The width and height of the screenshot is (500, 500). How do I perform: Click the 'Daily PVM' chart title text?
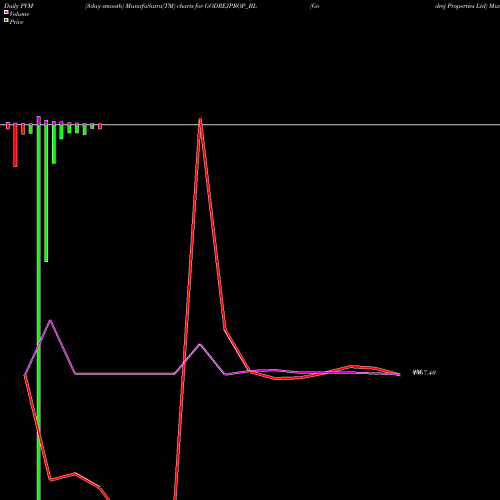[x=19, y=6]
